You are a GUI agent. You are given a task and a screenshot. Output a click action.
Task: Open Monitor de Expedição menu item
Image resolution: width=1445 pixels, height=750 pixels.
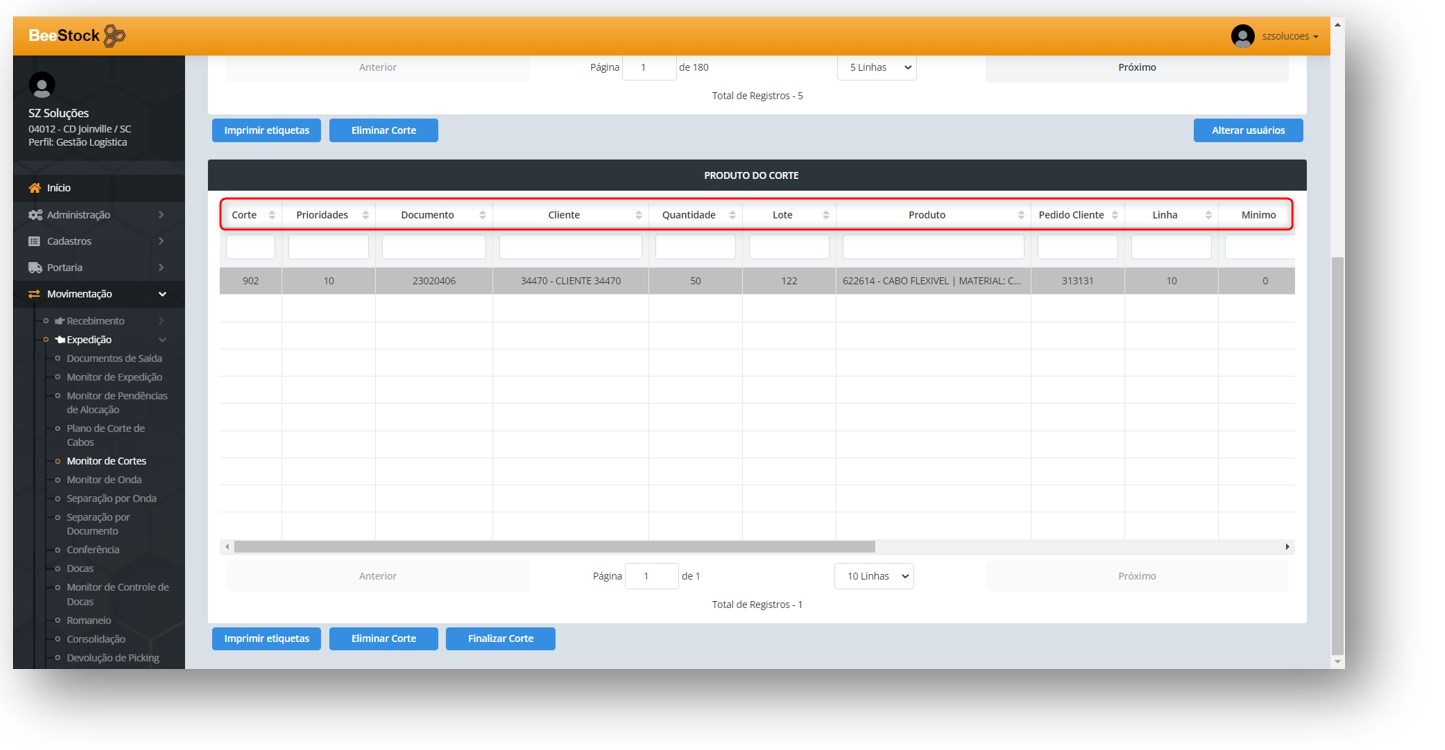coord(114,377)
